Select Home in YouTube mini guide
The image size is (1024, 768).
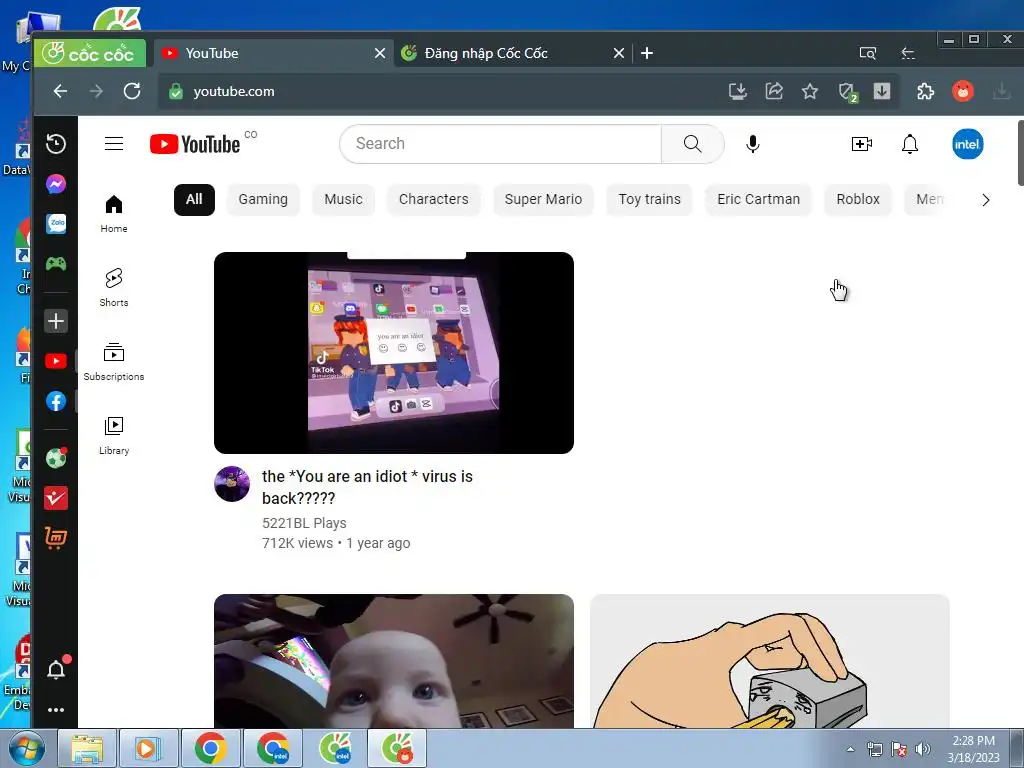click(x=114, y=214)
